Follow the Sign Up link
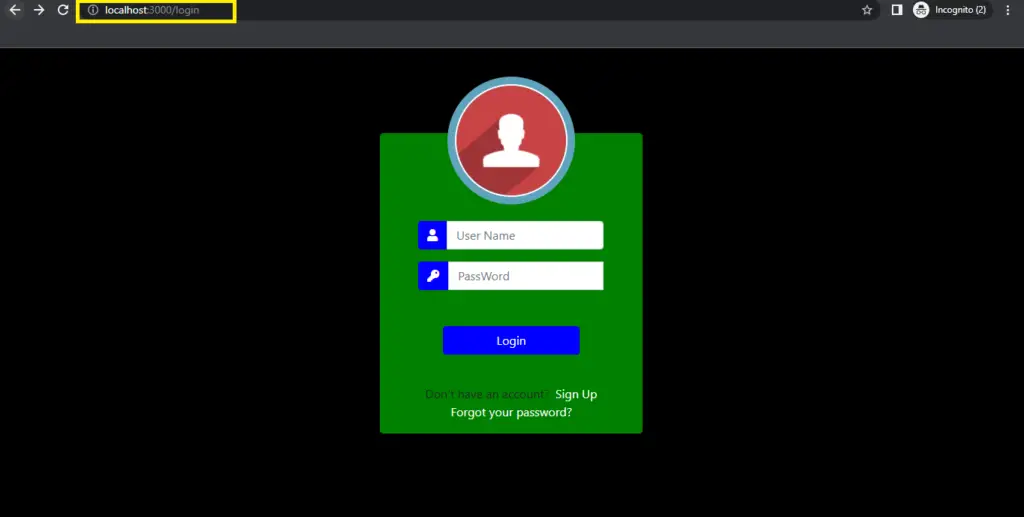The image size is (1024, 517). (x=576, y=394)
